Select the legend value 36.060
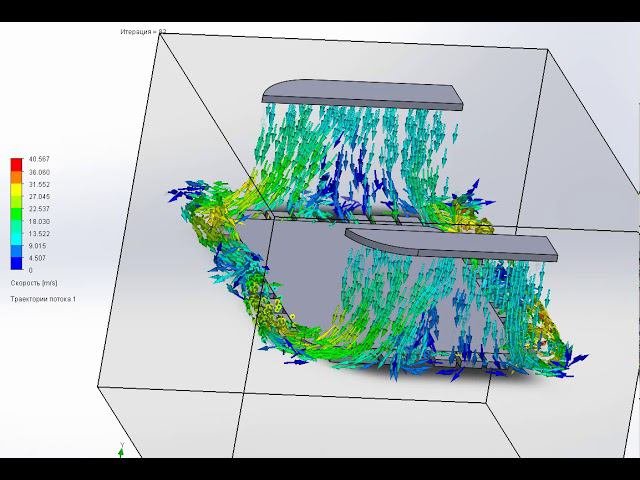Image resolution: width=640 pixels, height=480 pixels. [39, 172]
